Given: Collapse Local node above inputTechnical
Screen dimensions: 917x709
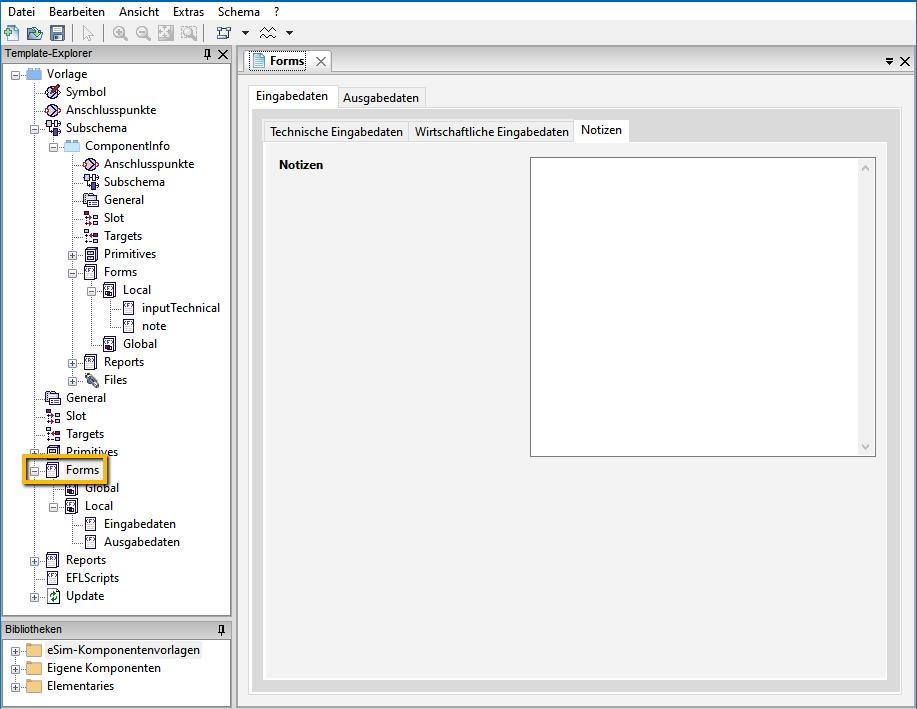Looking at the screenshot, I should coord(91,291).
